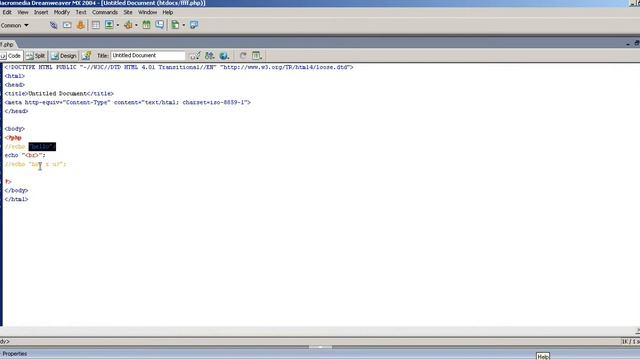The width and height of the screenshot is (640, 360).
Task: Click the DOCTYPE declaration line
Action: (179, 67)
